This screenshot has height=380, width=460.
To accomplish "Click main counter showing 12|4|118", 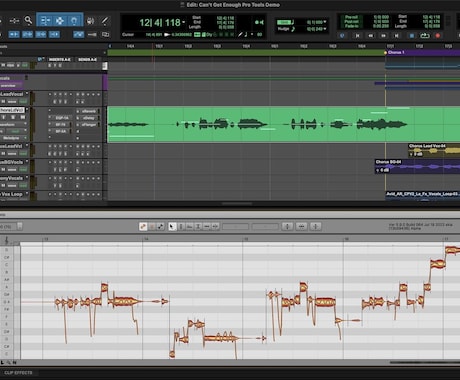I will click(160, 23).
